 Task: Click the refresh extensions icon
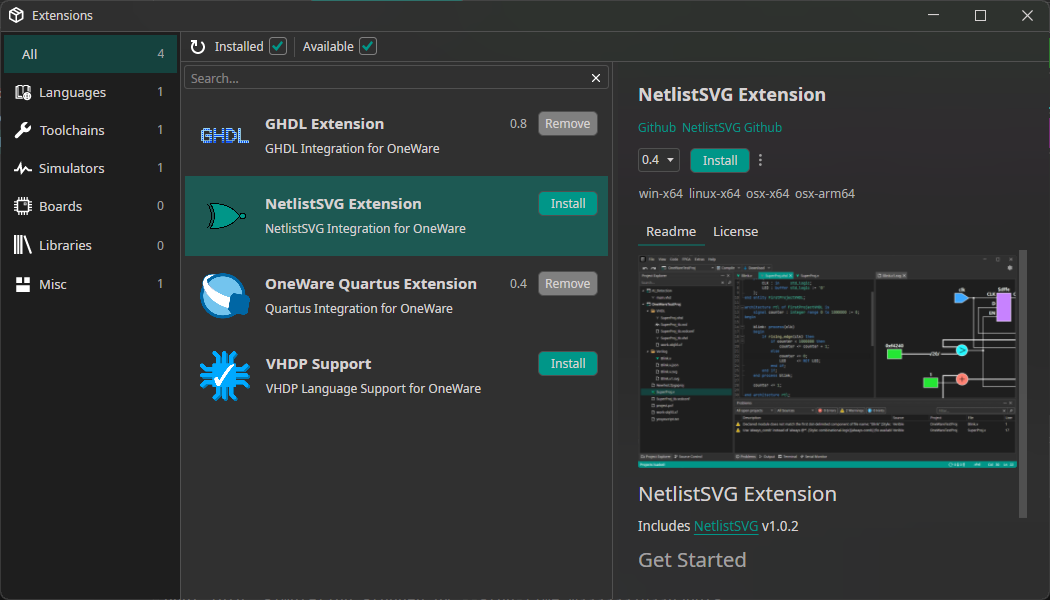pyautogui.click(x=198, y=47)
